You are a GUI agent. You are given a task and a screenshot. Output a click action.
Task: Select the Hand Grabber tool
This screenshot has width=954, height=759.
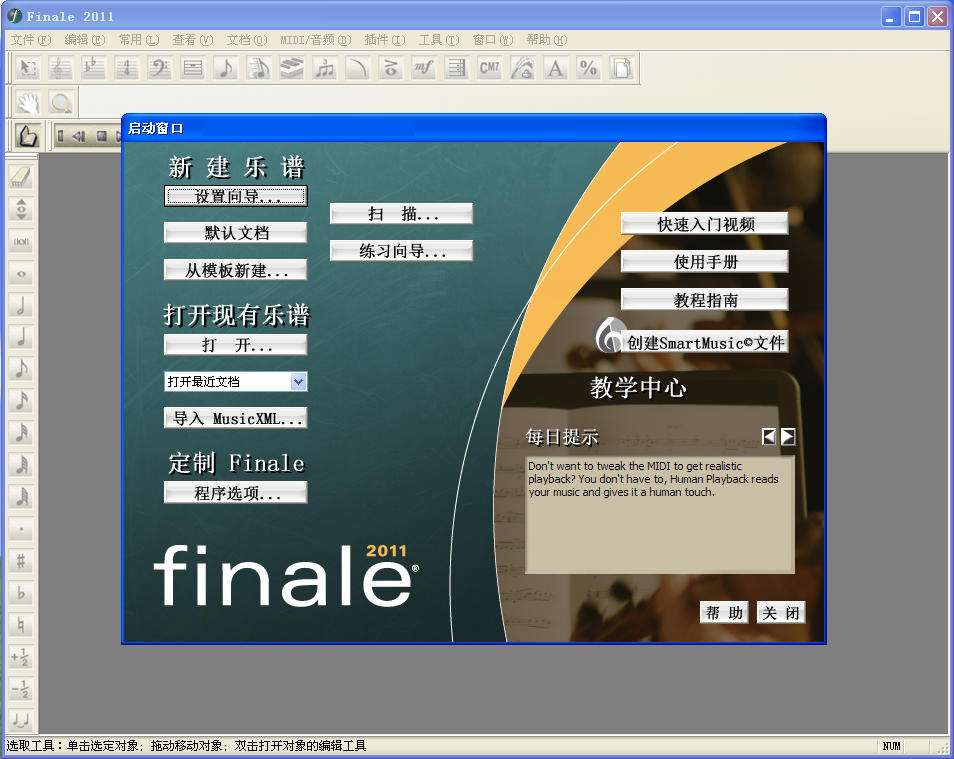coord(27,102)
